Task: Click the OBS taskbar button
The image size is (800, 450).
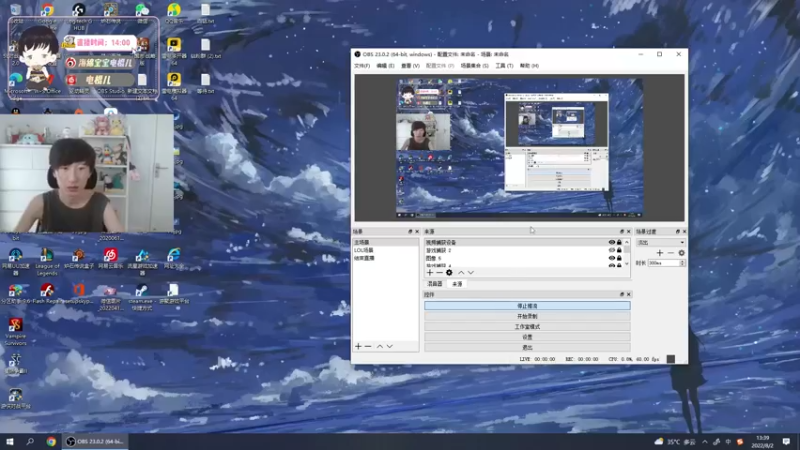Action: point(95,441)
